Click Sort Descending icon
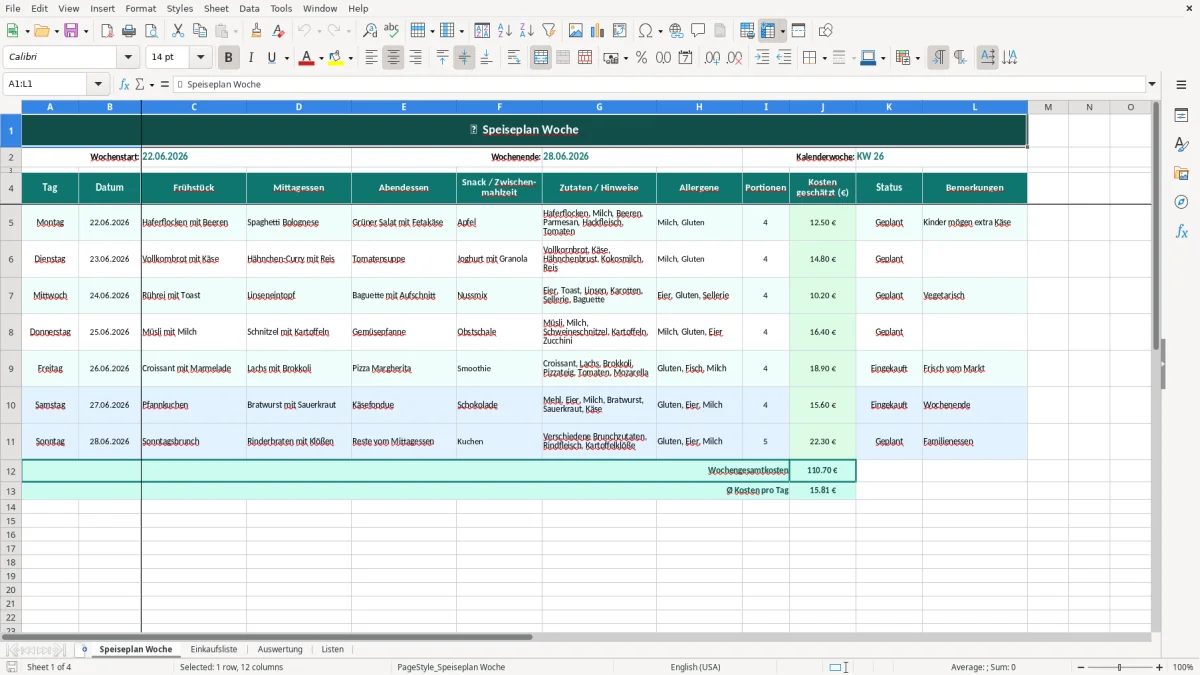Screen dimensions: 1200x675 point(527,31)
